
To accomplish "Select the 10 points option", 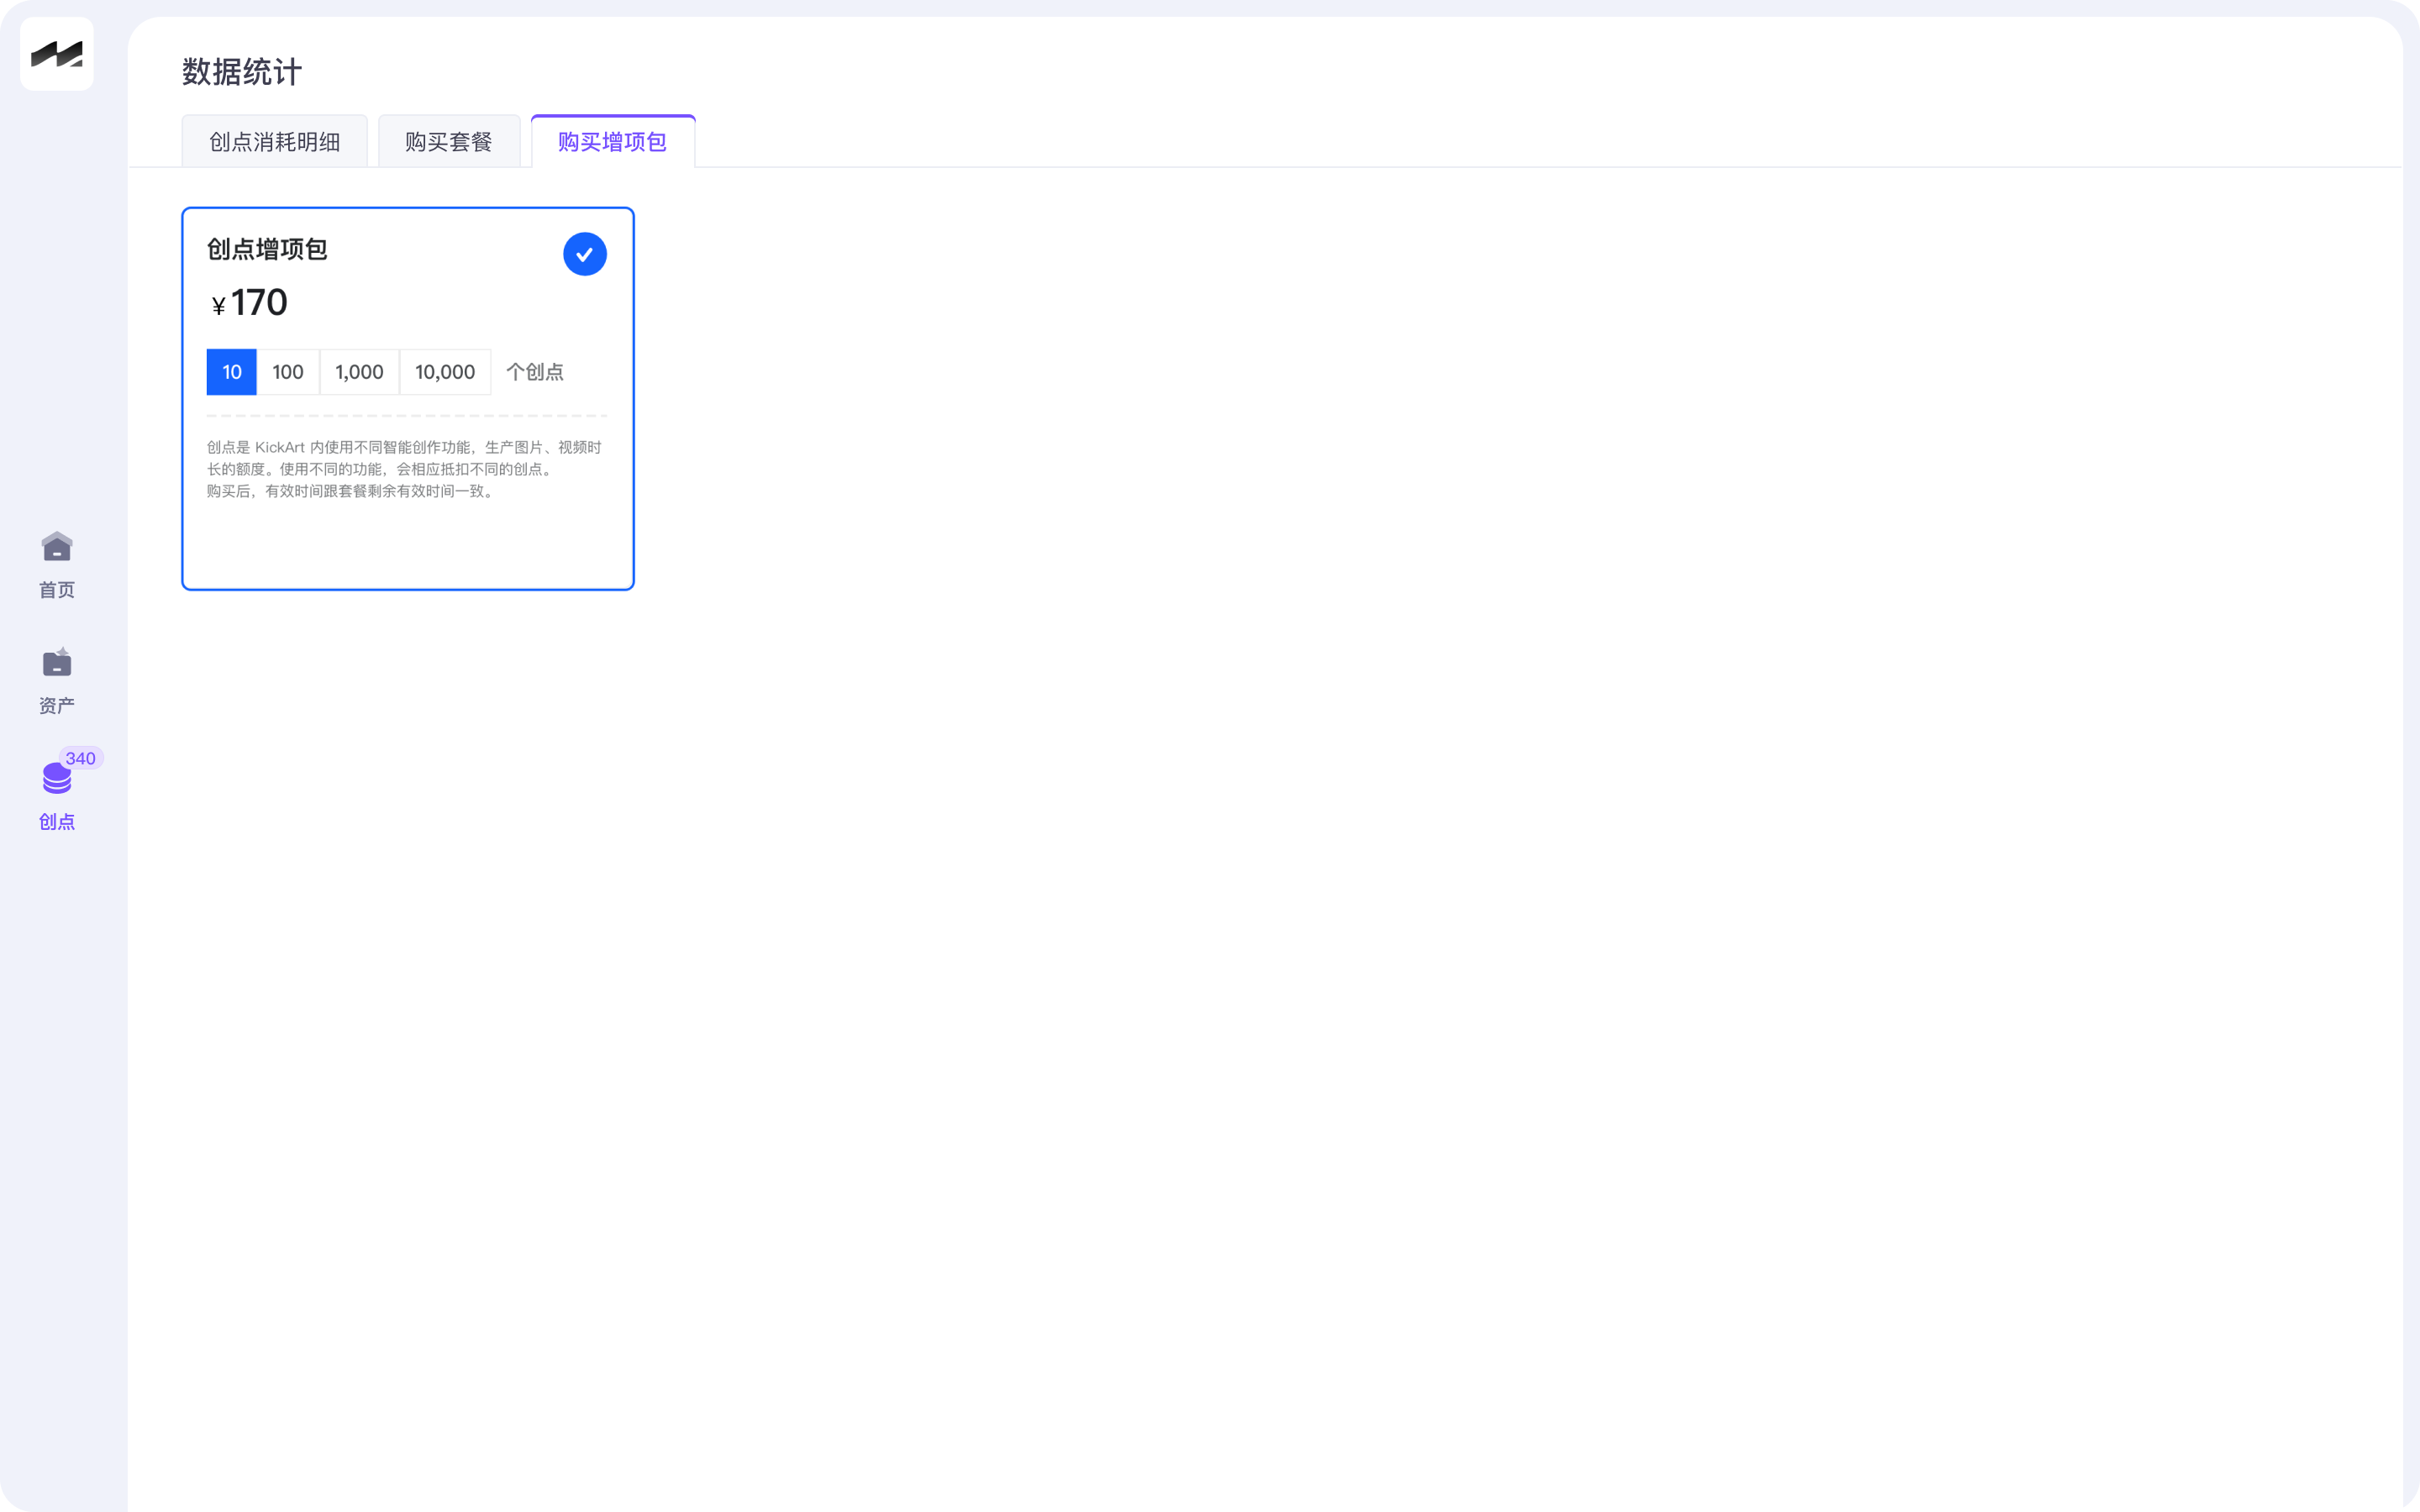I will coord(232,372).
